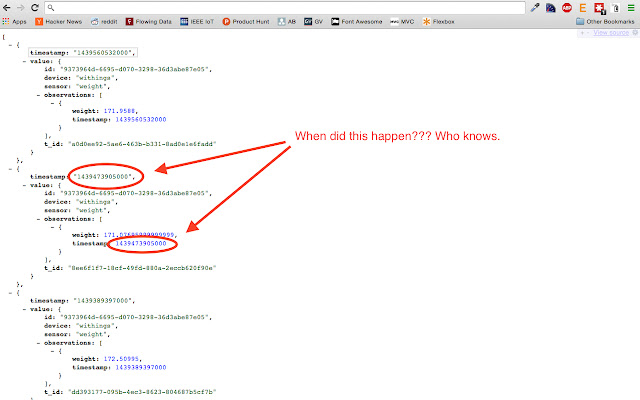The image size is (640, 400).
Task: Open the Hacker News bookmark
Action: click(58, 20)
